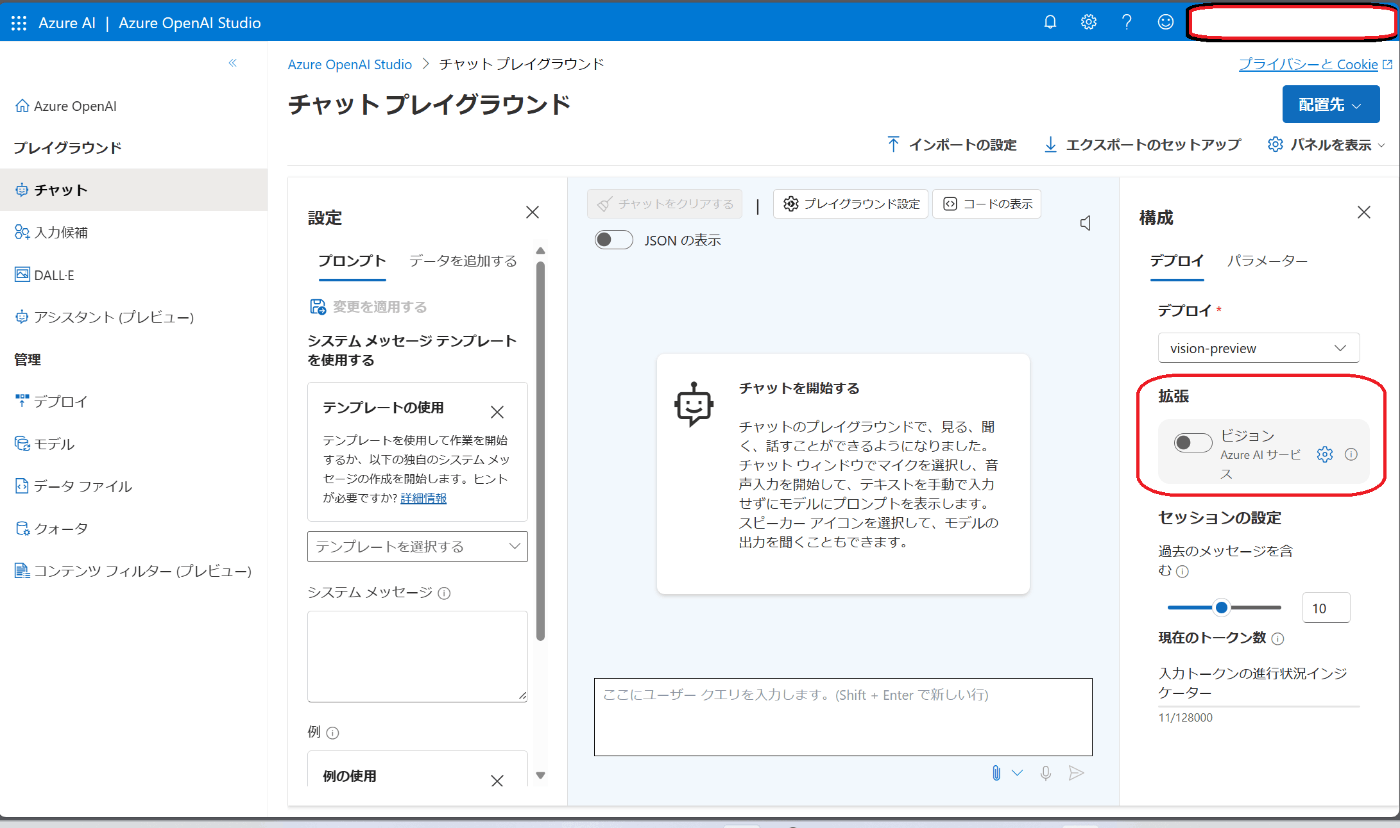Open the ビジョン settings gear icon
This screenshot has width=1400, height=828.
[1325, 454]
